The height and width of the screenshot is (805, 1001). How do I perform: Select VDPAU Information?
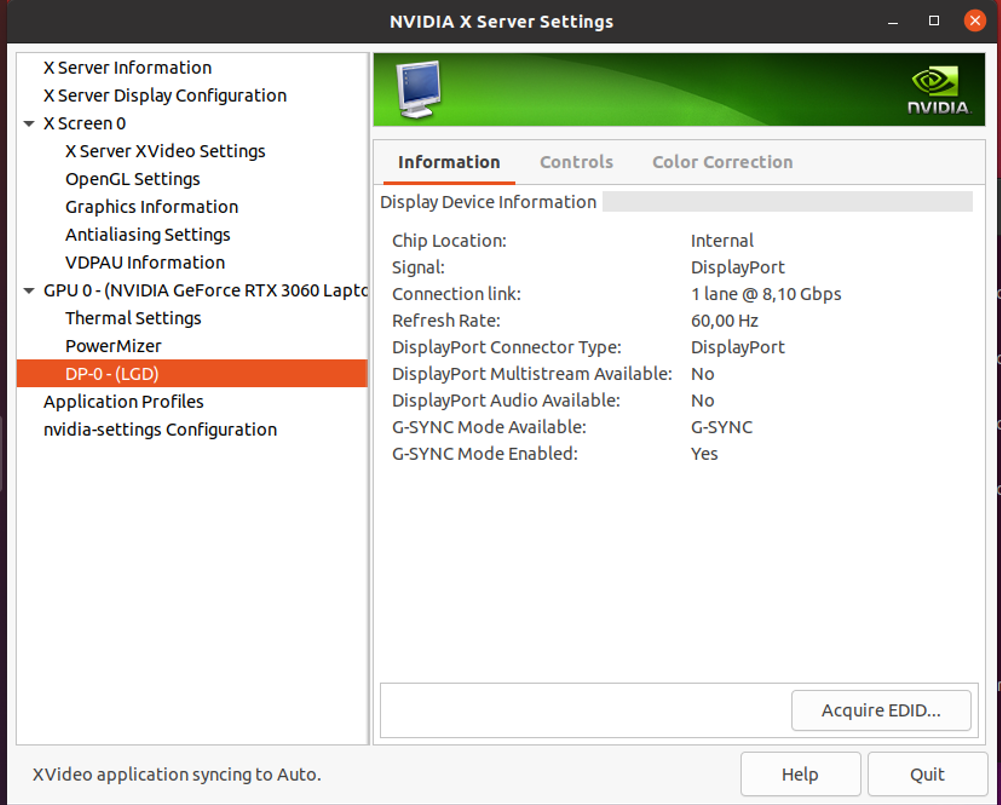pyautogui.click(x=145, y=262)
